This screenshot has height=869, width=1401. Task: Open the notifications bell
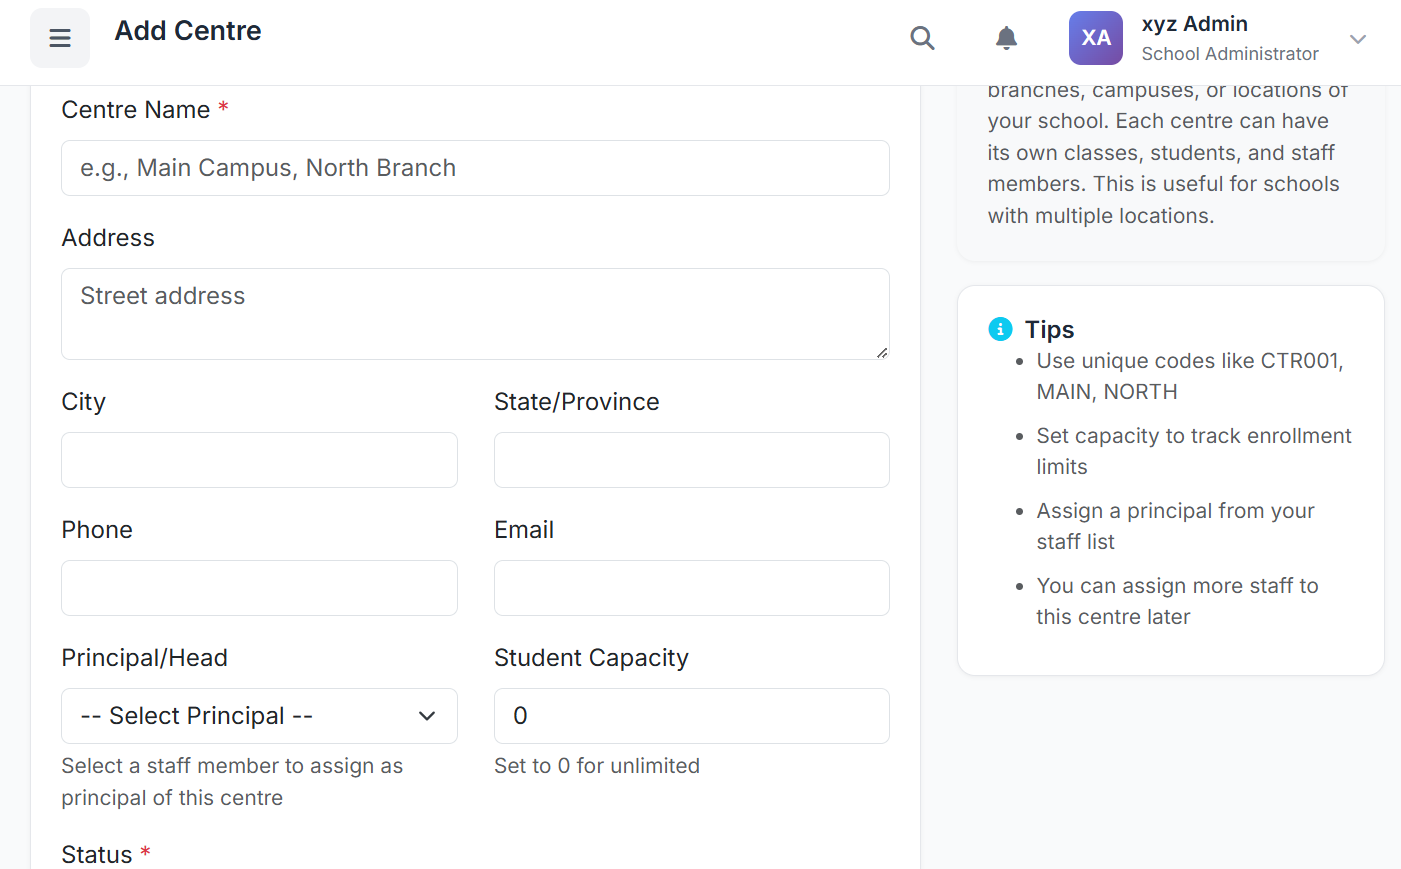1006,38
